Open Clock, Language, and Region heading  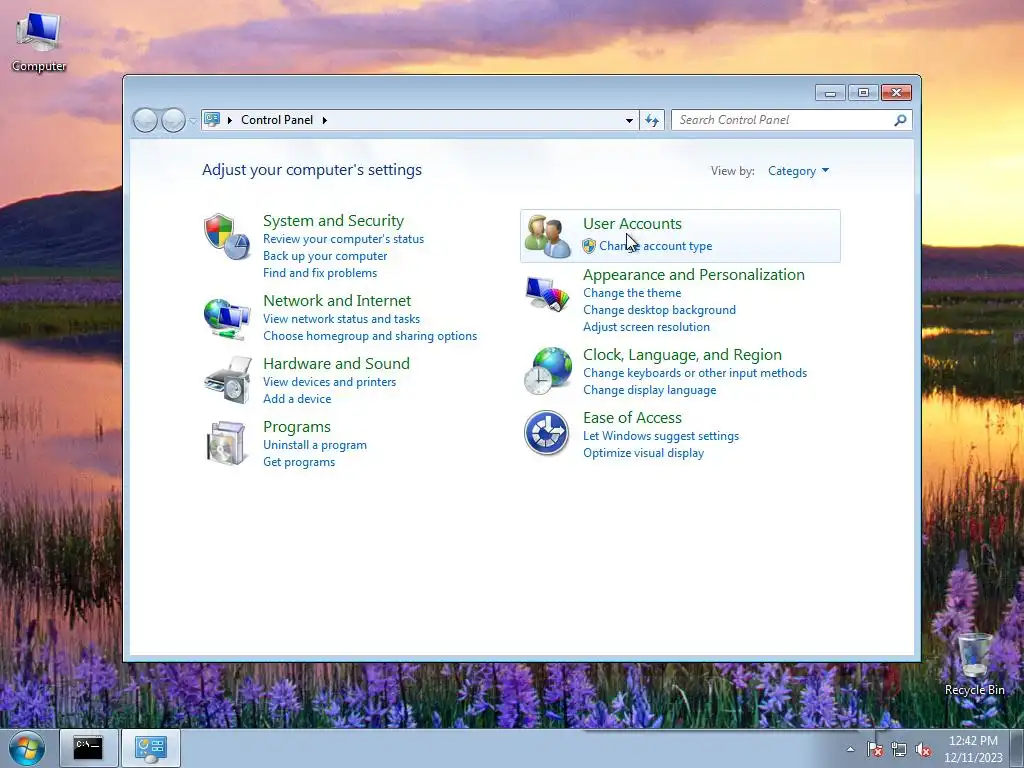682,355
